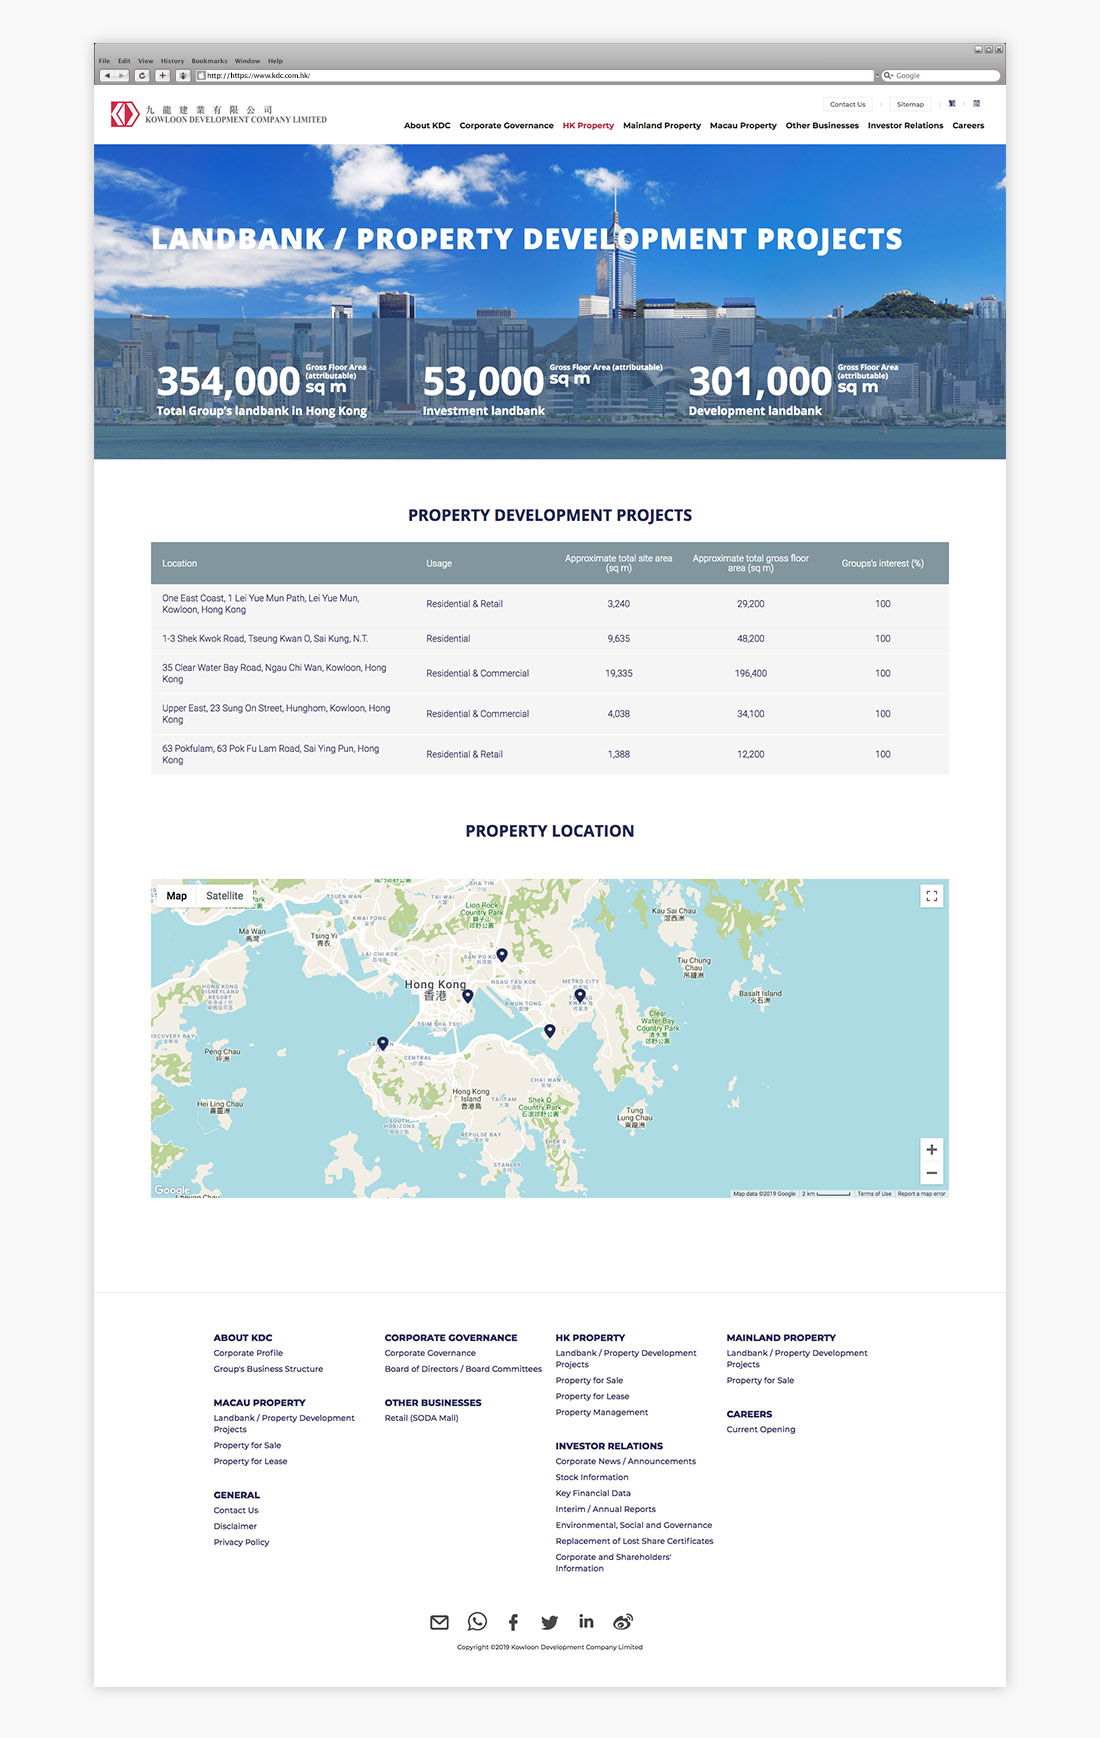
Task: Open About KDC navigation menu
Action: point(427,126)
